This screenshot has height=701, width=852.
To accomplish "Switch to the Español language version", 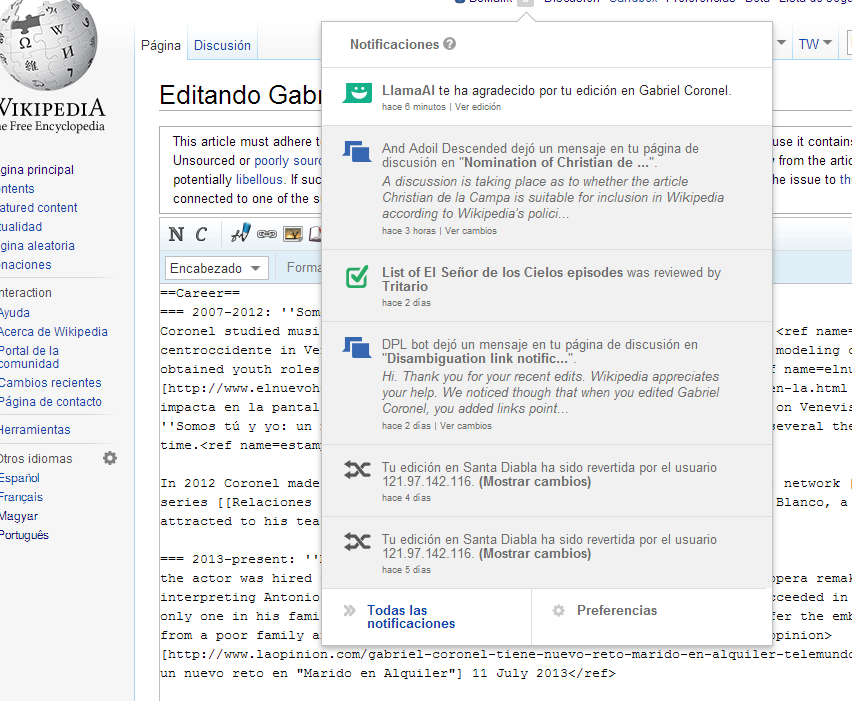I will coord(20,478).
